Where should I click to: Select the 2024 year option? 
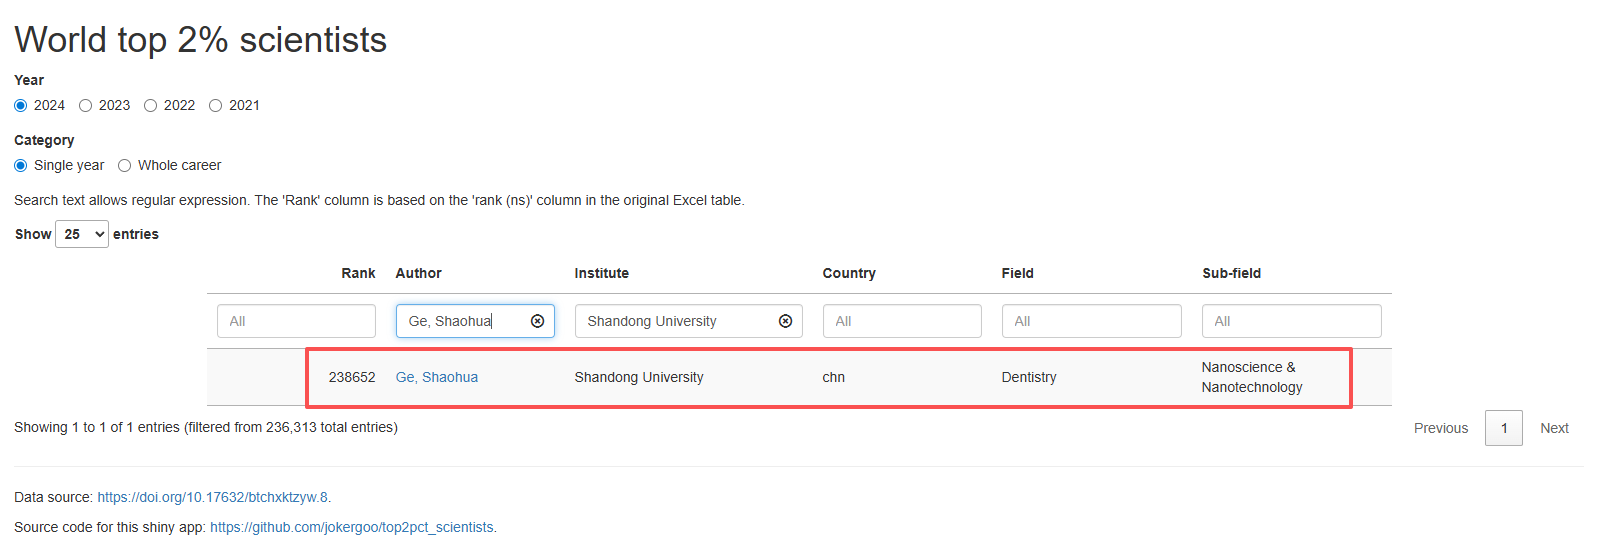pos(21,106)
